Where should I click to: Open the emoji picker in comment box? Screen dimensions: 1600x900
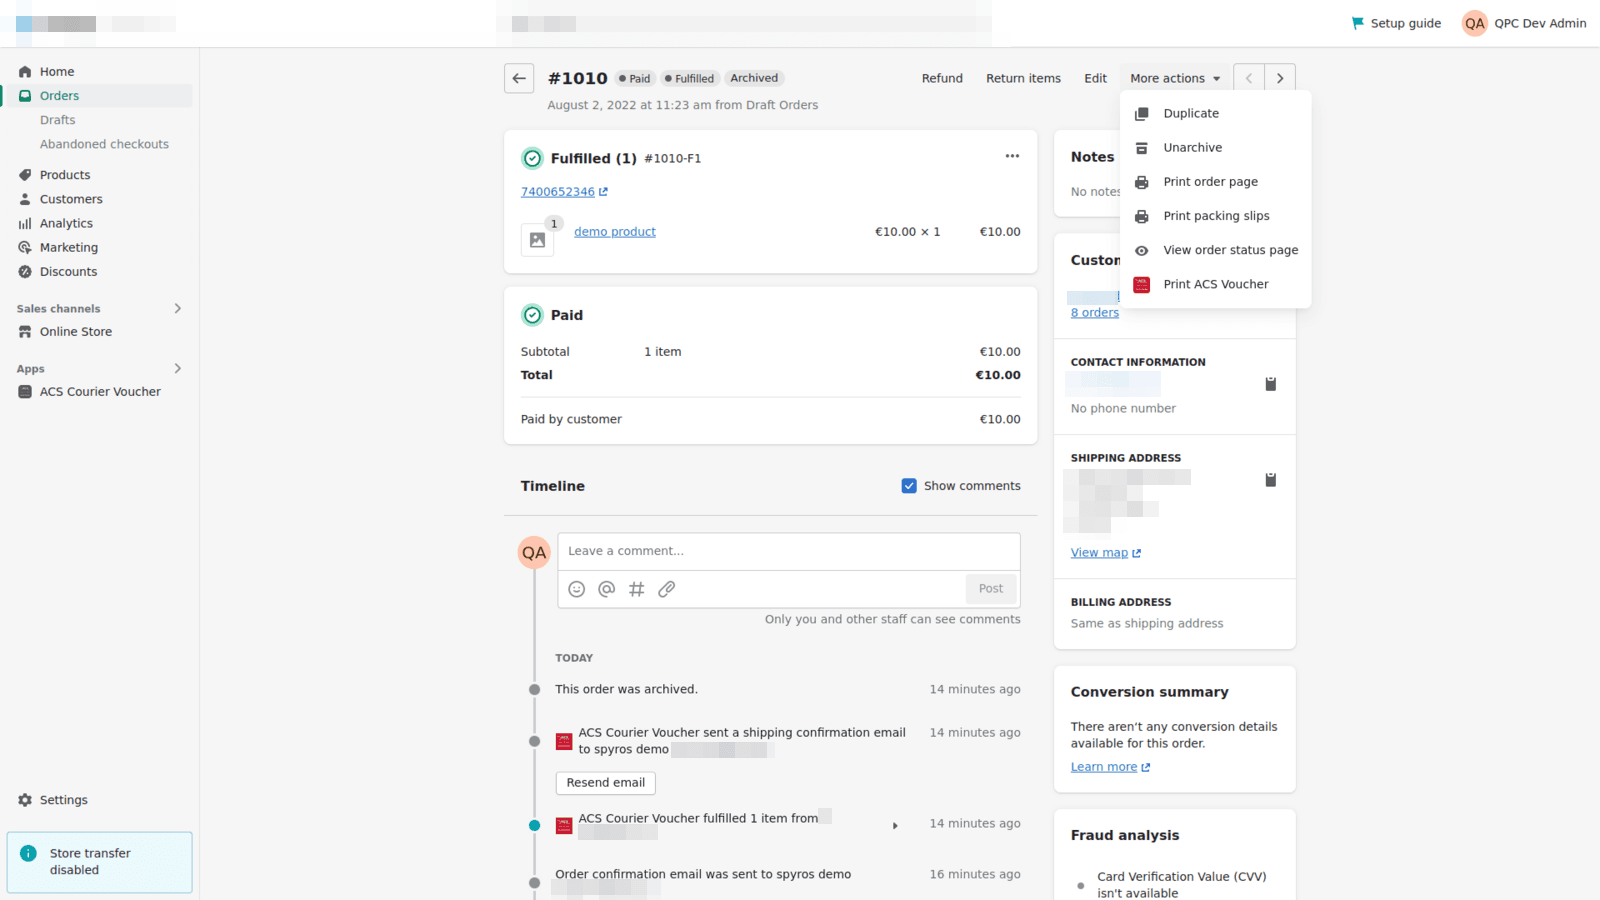coord(576,589)
